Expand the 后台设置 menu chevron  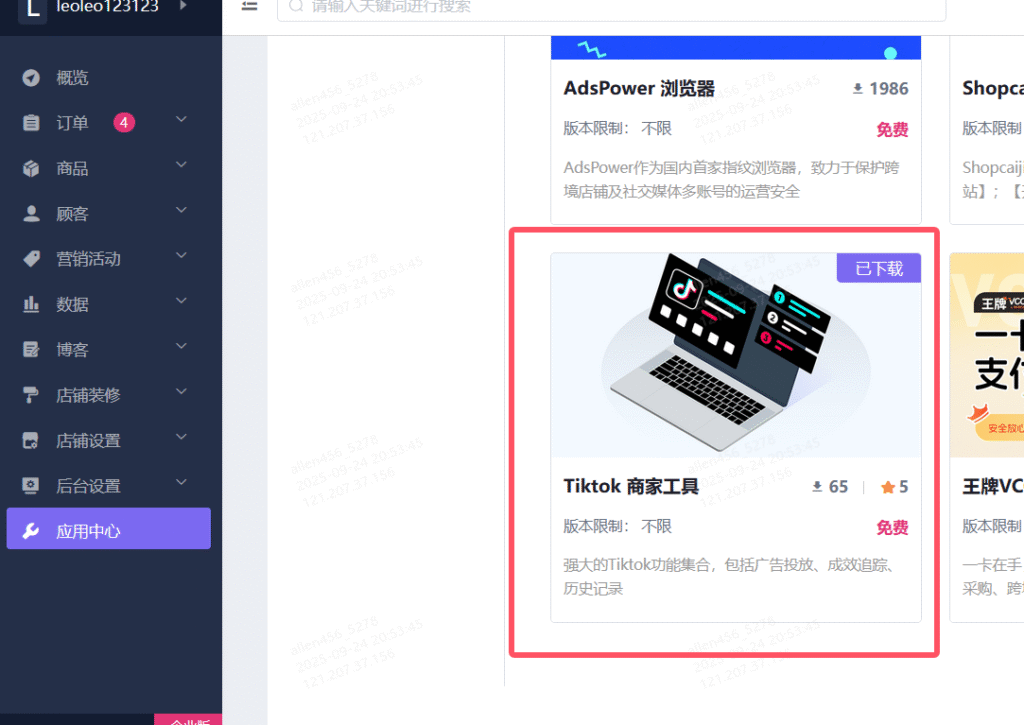tap(182, 482)
